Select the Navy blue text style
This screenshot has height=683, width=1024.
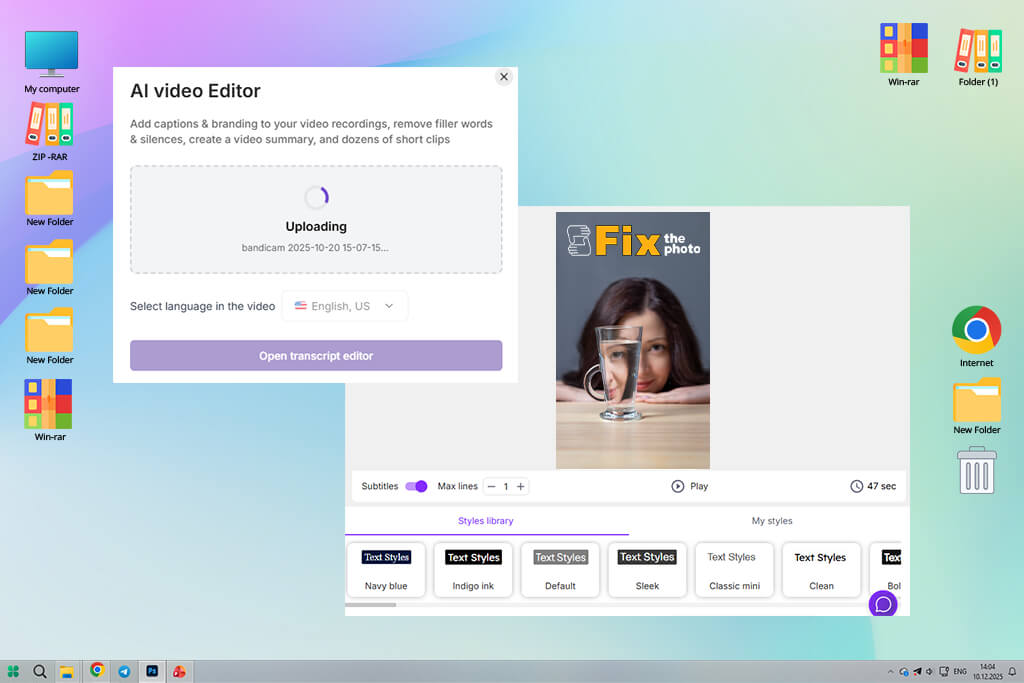386,570
